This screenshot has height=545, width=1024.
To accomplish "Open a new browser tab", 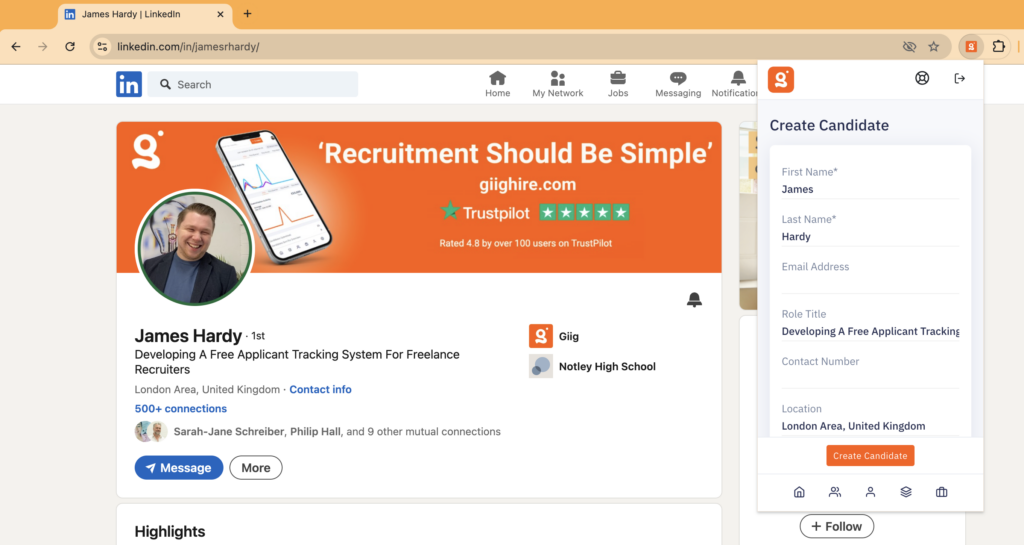I will pos(247,14).
